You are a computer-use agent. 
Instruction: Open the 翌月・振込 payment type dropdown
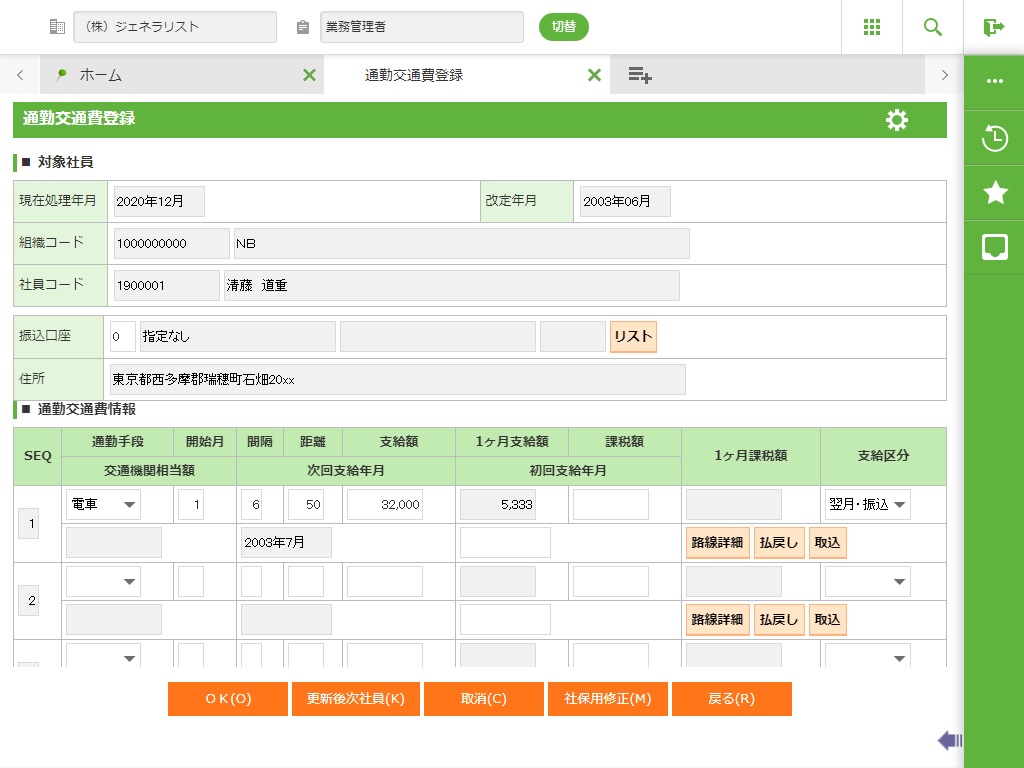pos(868,505)
